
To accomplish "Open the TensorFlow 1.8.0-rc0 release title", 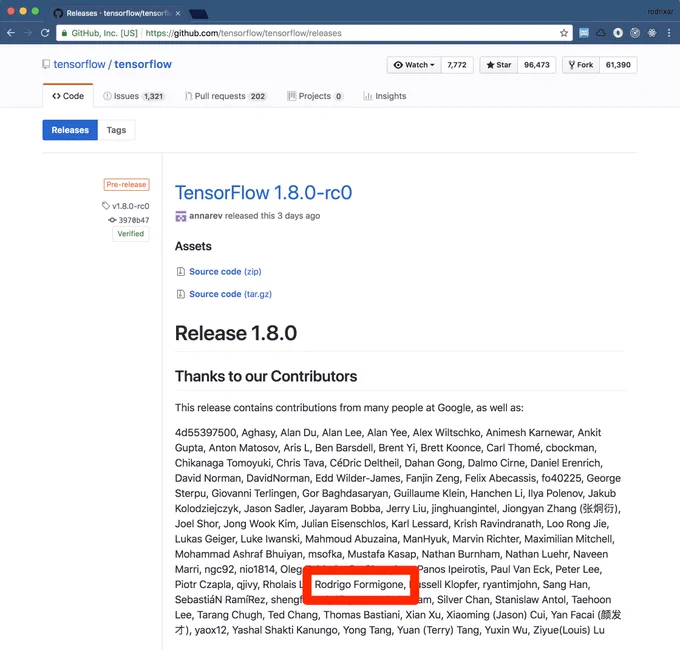I will tap(263, 193).
